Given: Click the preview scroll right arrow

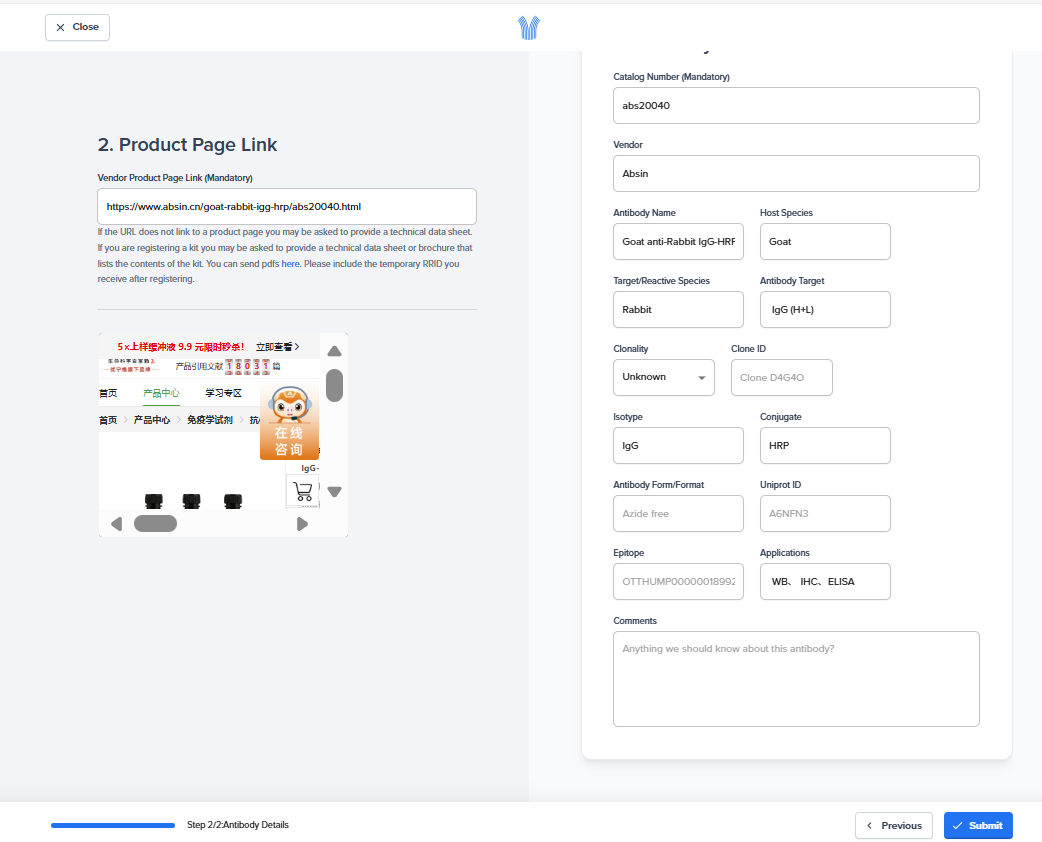Looking at the screenshot, I should pos(302,523).
